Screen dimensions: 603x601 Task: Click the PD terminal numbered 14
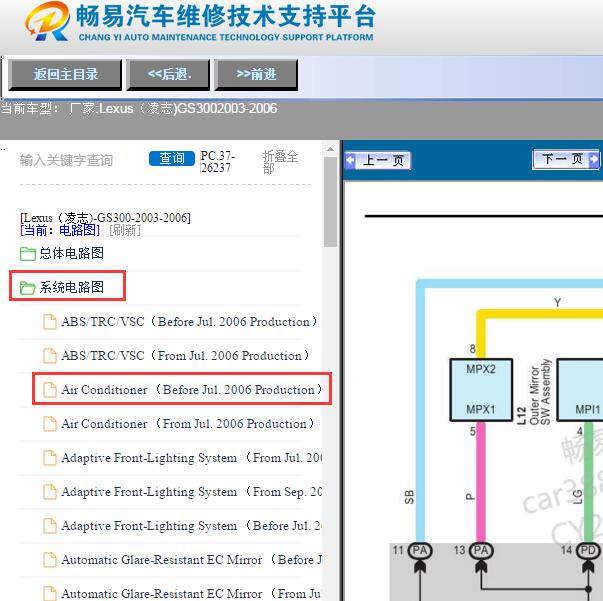coord(588,551)
